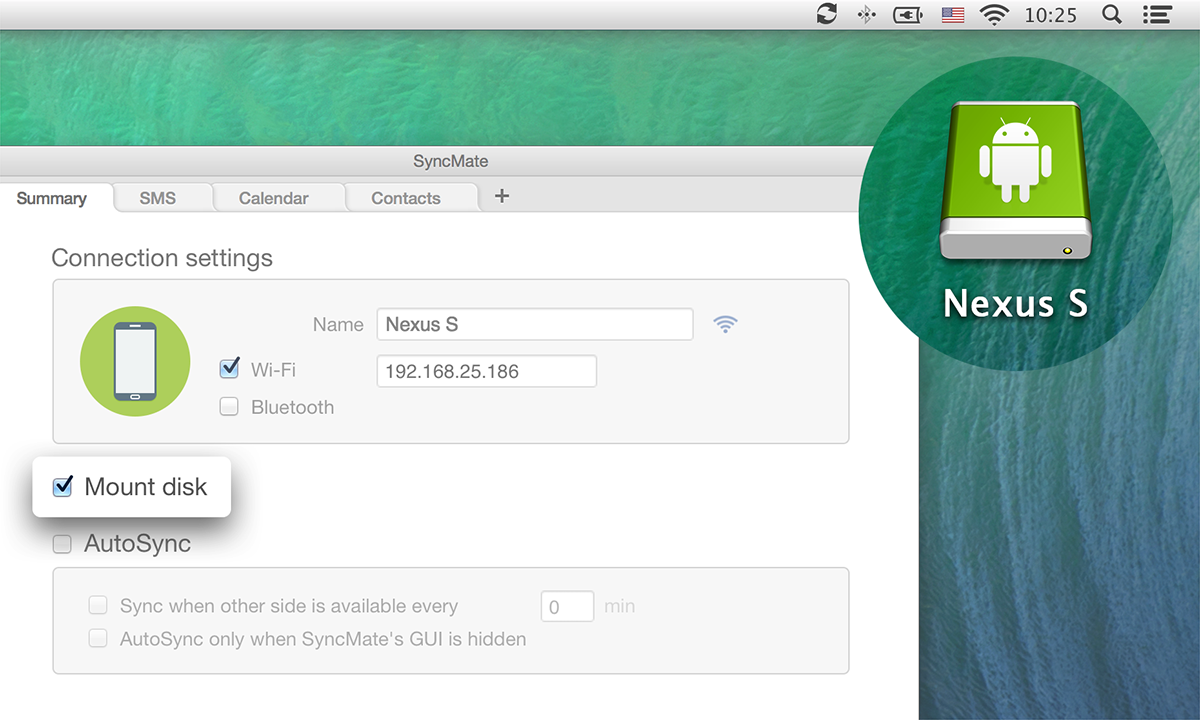Open the US flag input source menu

click(953, 15)
